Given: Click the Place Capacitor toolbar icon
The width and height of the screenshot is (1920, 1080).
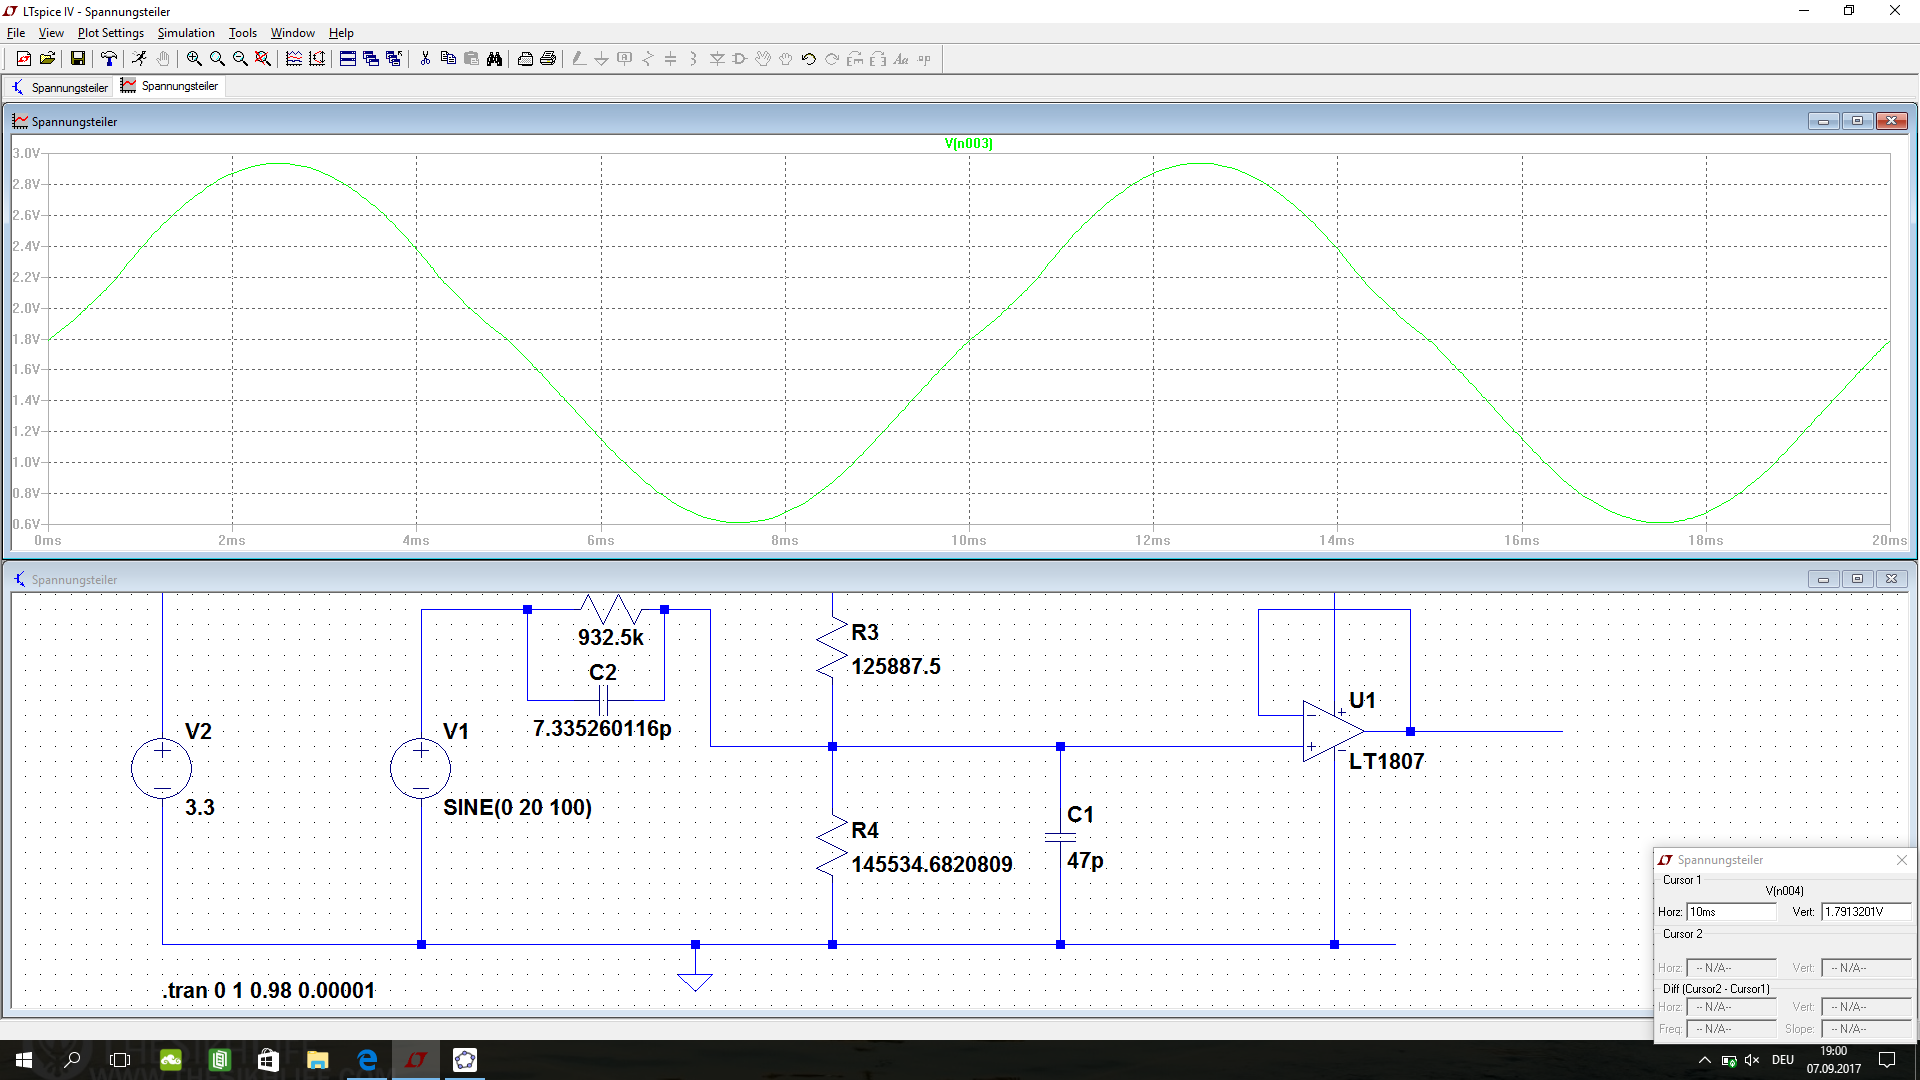Looking at the screenshot, I should (x=670, y=59).
